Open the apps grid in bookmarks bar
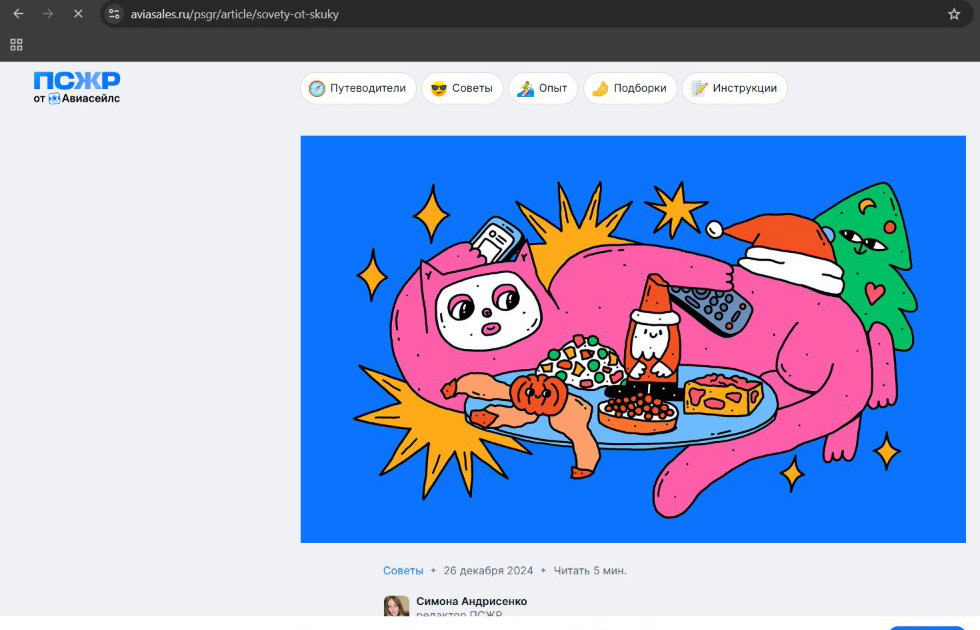Screen dimensions: 980x630 click(16, 45)
